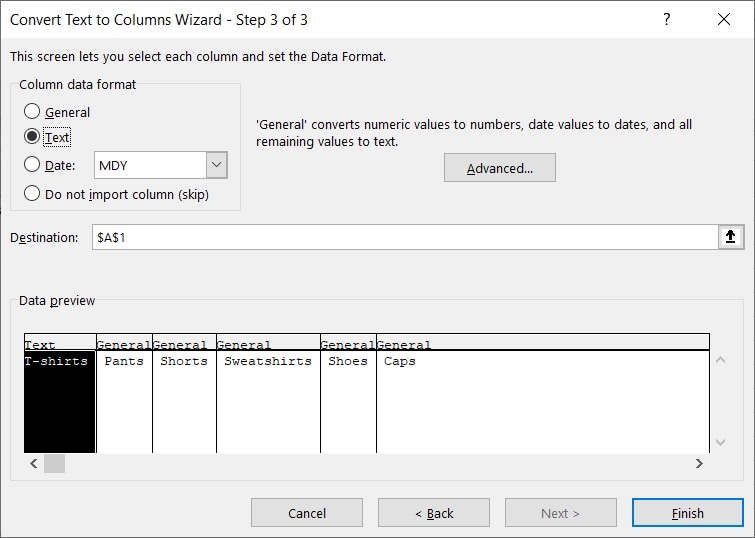This screenshot has height=538, width=755.
Task: Click the preview's down scroll arrow
Action: pyautogui.click(x=720, y=442)
